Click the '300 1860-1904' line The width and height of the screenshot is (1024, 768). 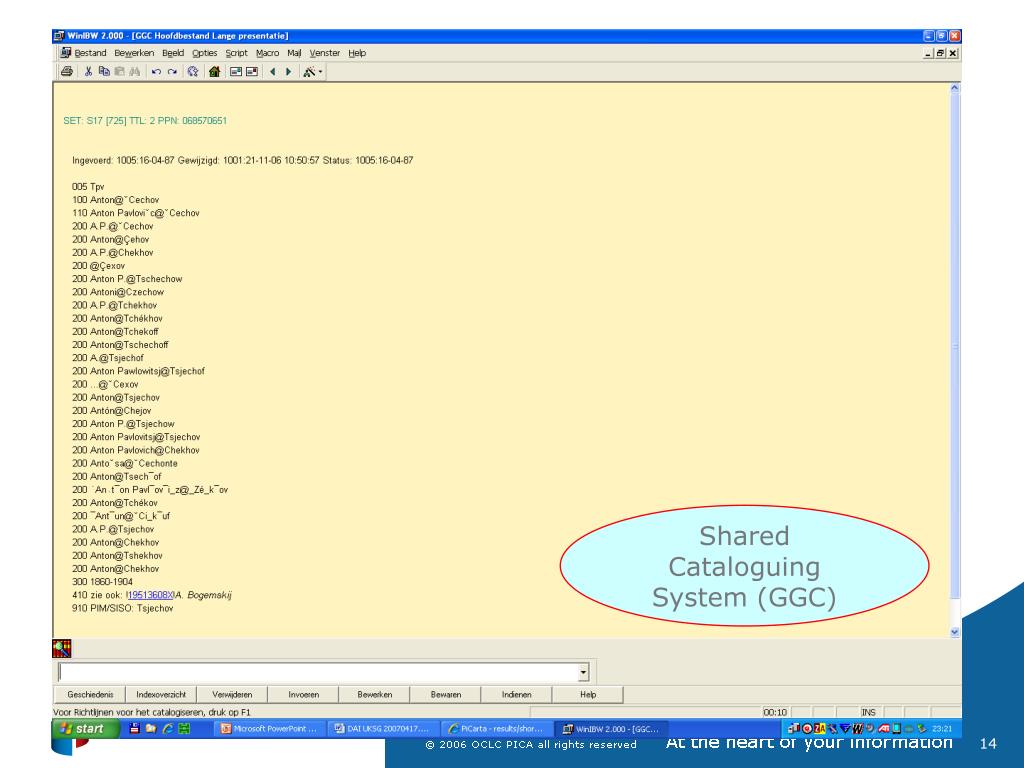(103, 582)
